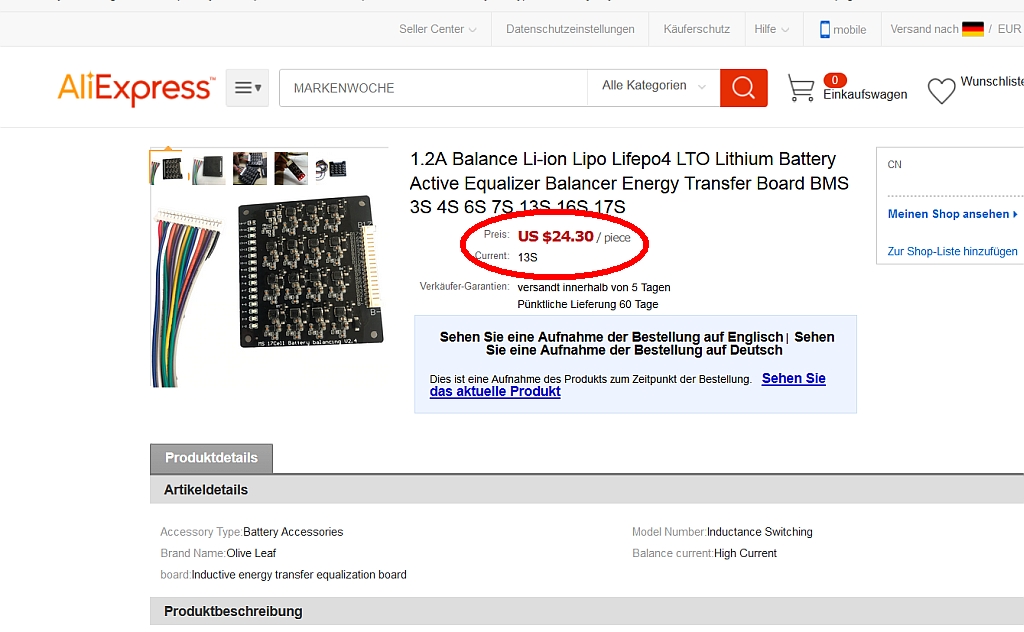This screenshot has width=1024, height=632.
Task: Click the German flag icon
Action: [x=972, y=29]
